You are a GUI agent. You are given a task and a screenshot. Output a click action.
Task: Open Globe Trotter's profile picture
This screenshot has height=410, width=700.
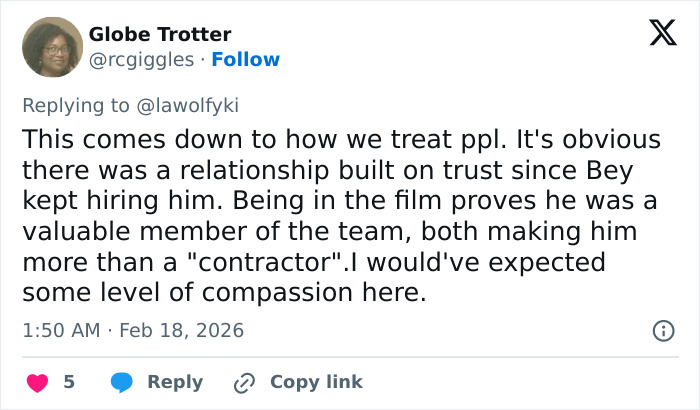52,47
